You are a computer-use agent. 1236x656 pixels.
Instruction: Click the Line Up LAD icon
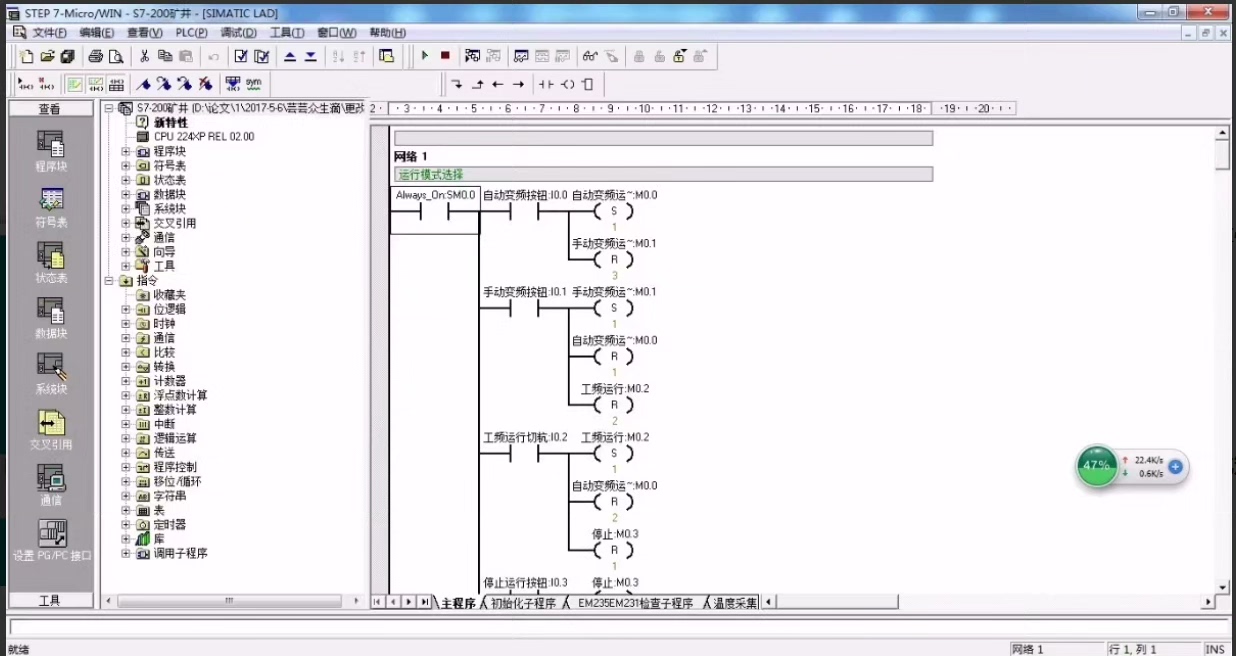click(x=477, y=84)
